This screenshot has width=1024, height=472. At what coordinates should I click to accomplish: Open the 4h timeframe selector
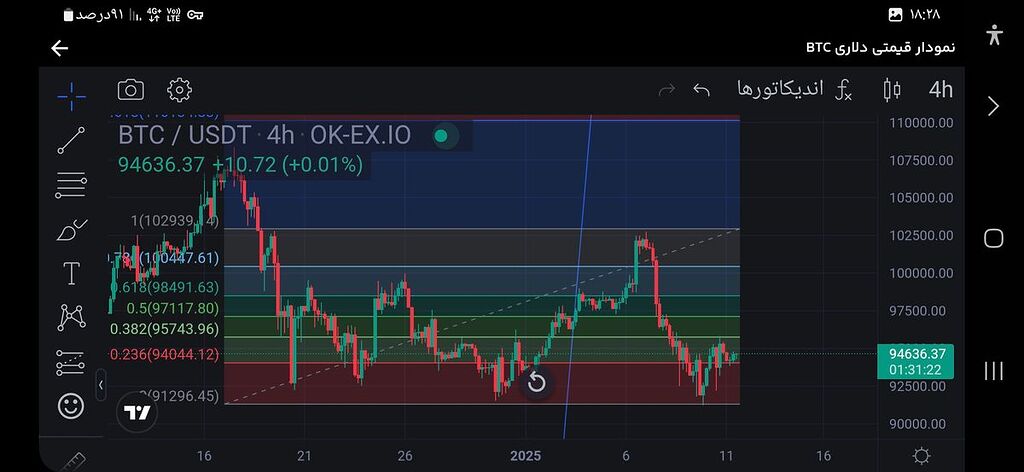940,90
